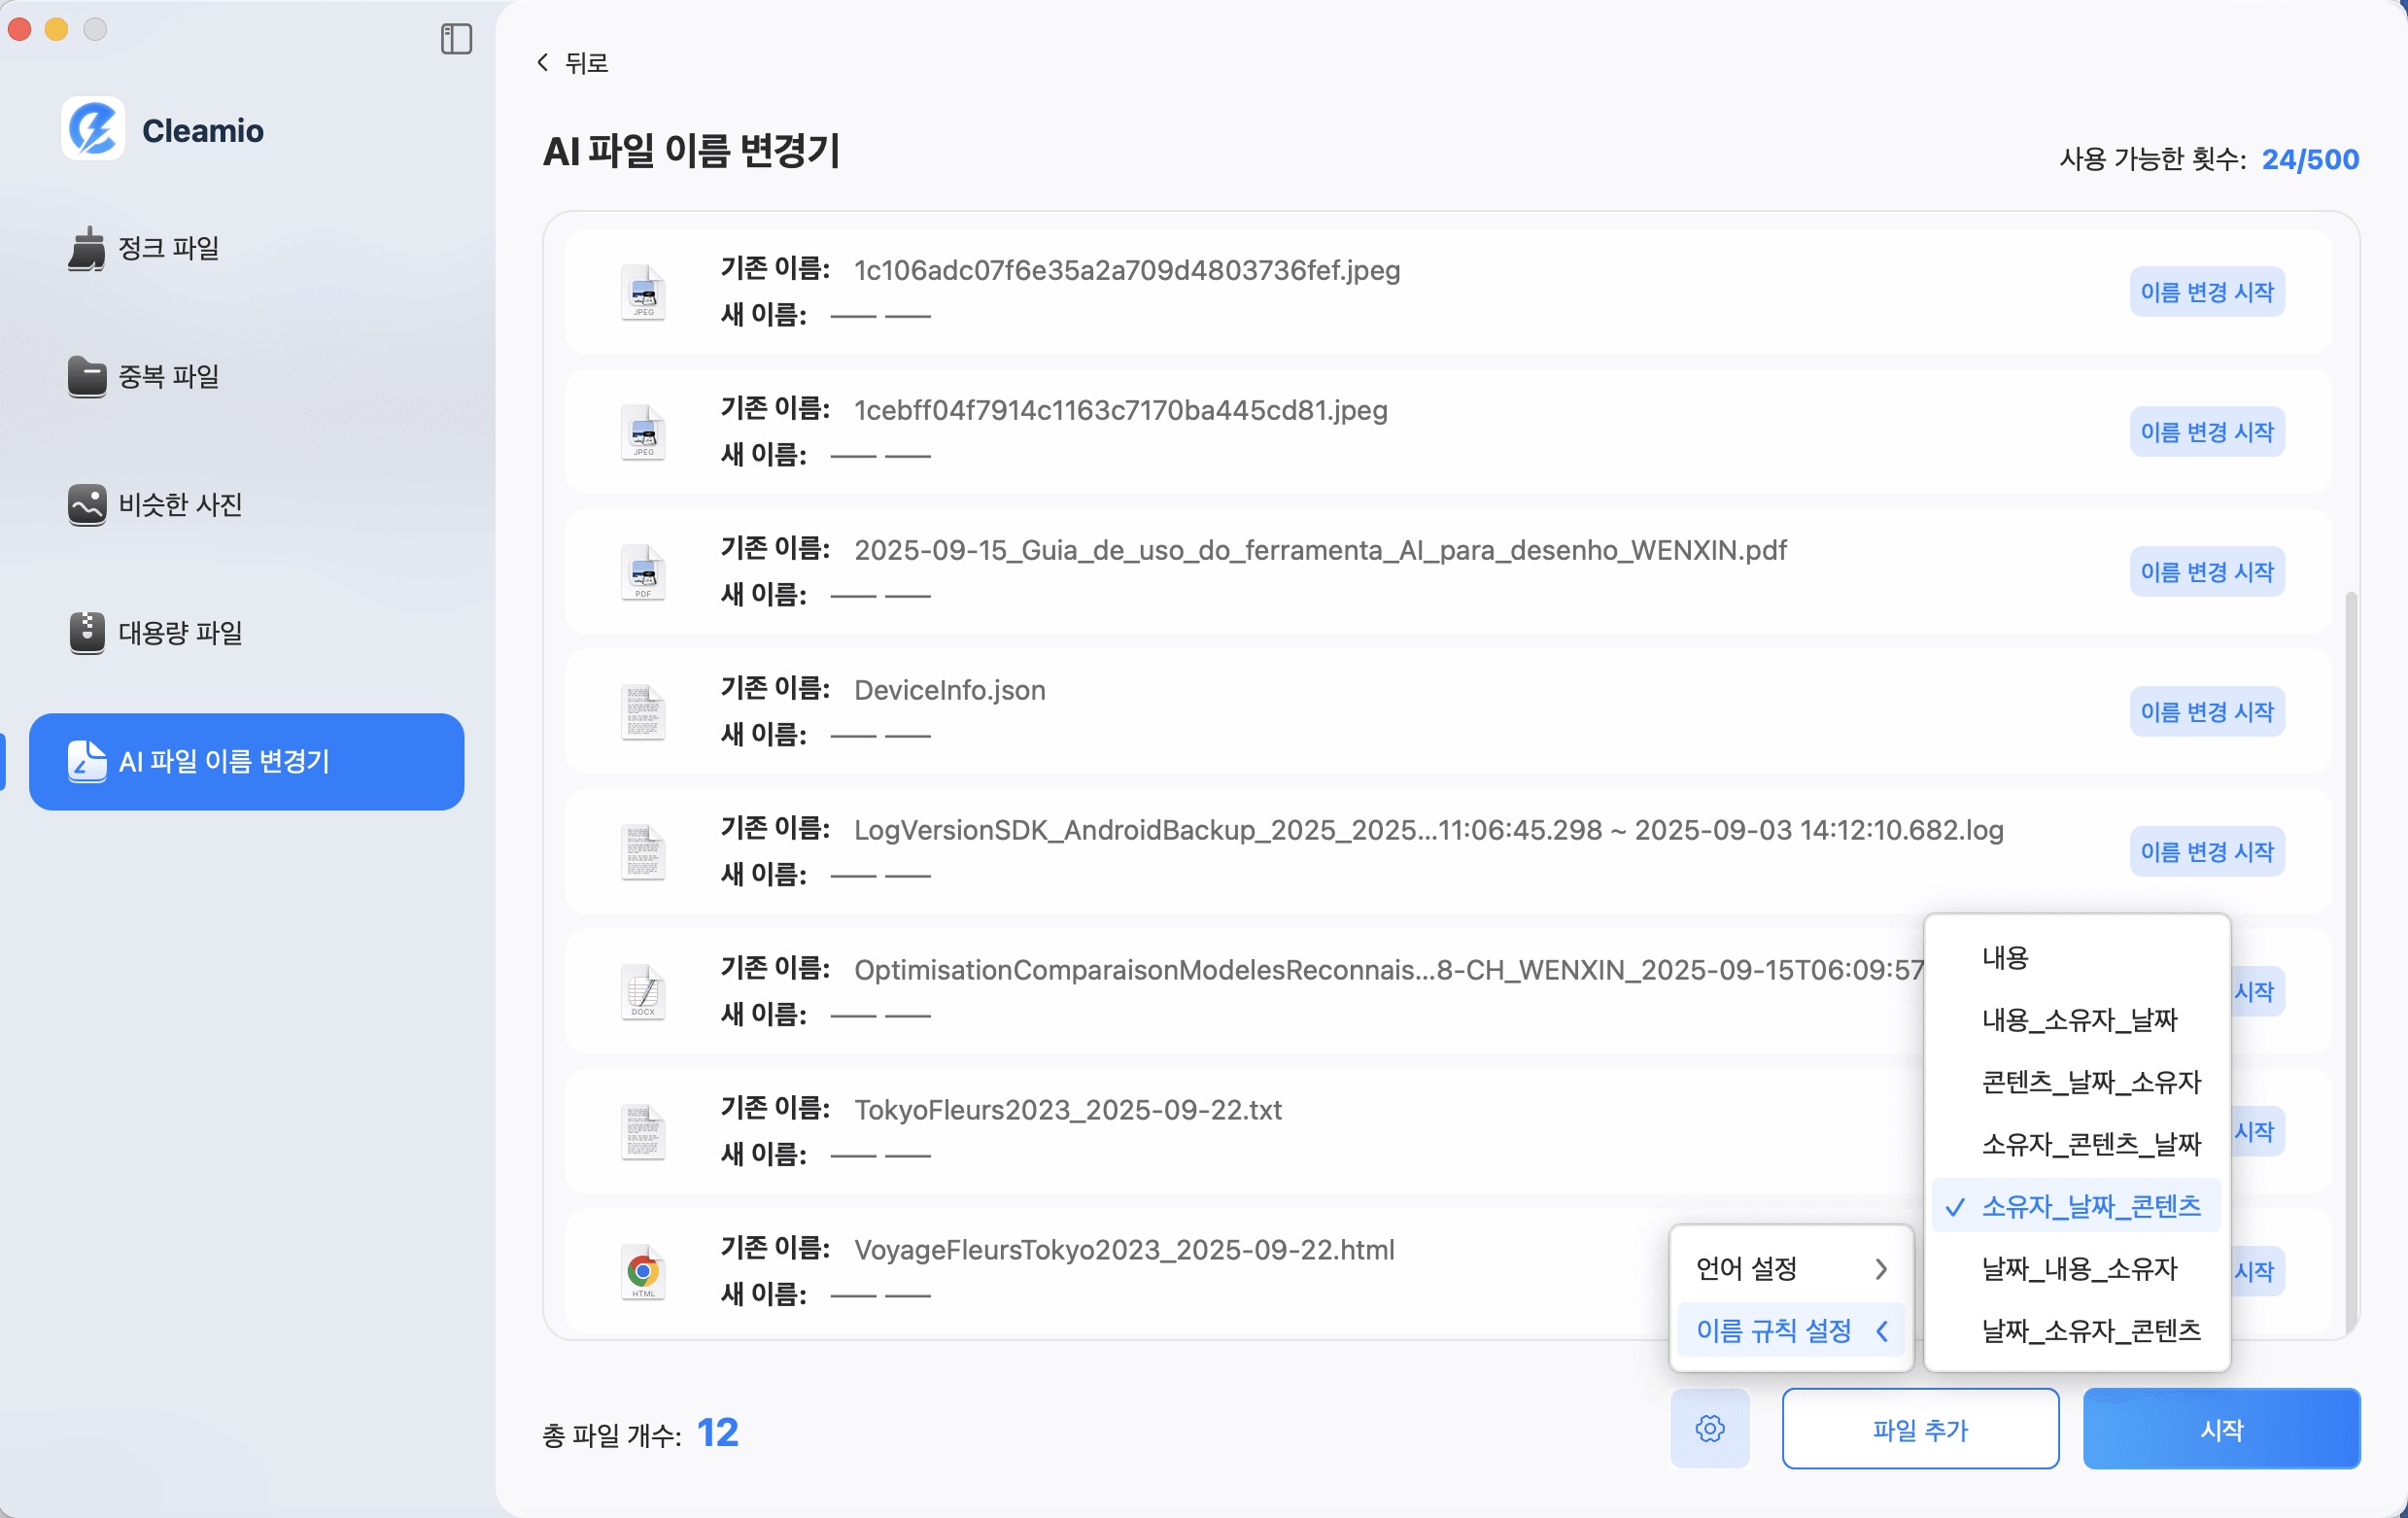The height and width of the screenshot is (1518, 2408).
Task: Expand the 언어 설정 submenu chevron
Action: click(1884, 1268)
